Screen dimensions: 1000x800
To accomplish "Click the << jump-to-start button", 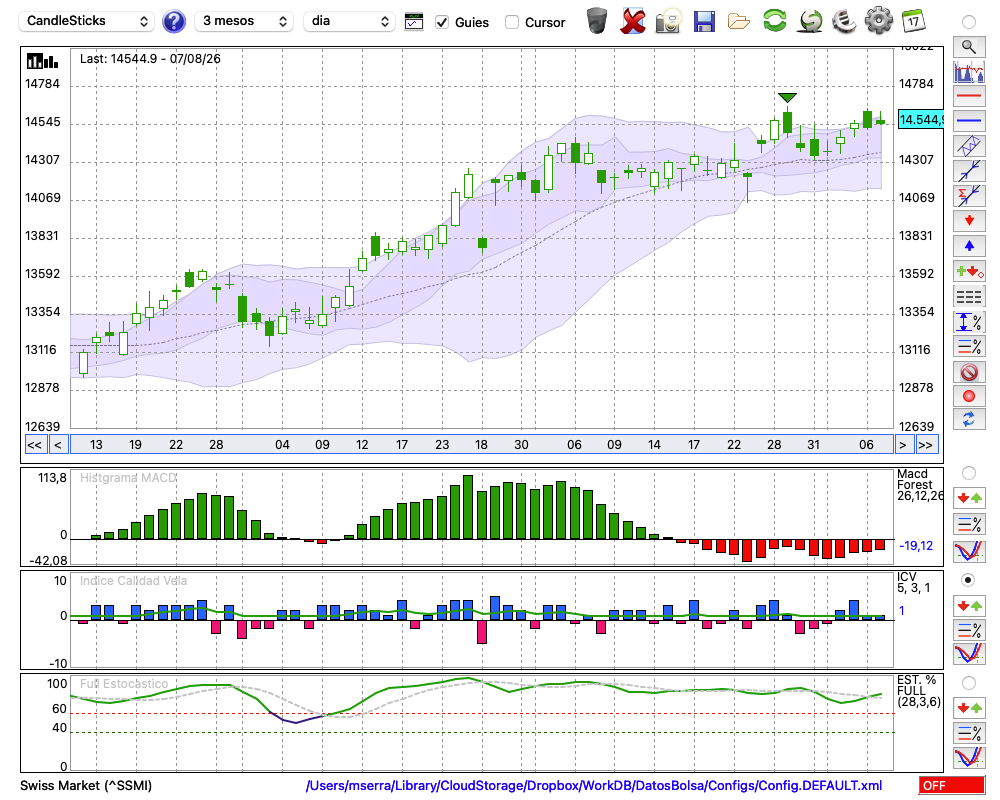I will point(35,445).
